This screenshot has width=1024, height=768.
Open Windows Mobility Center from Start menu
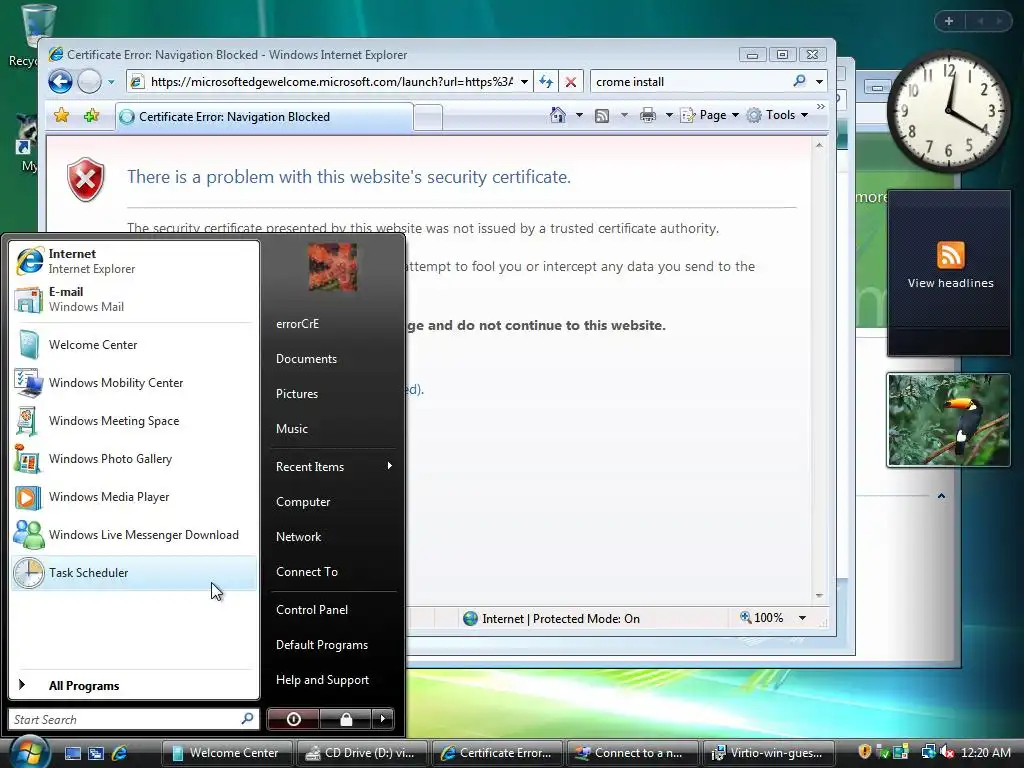tap(133, 383)
